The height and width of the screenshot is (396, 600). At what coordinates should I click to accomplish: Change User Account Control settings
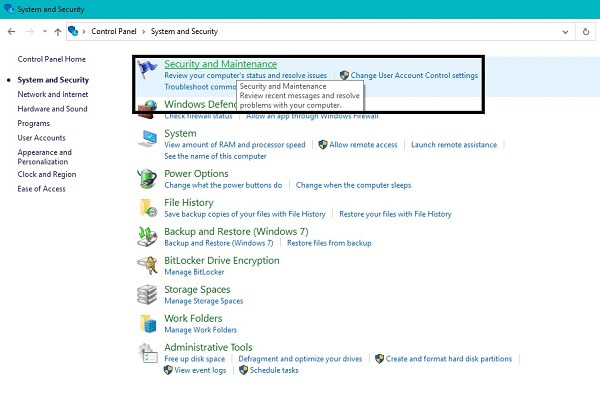tap(414, 75)
